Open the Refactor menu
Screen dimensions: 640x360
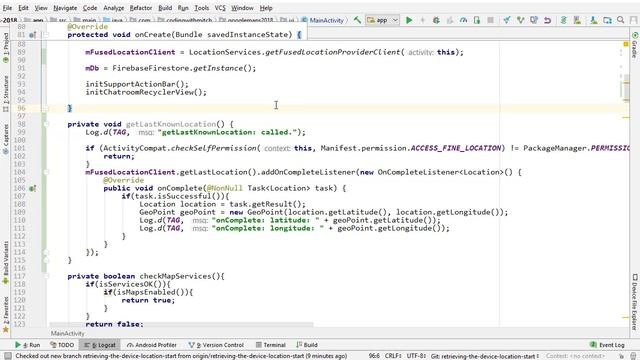click(x=141, y=8)
